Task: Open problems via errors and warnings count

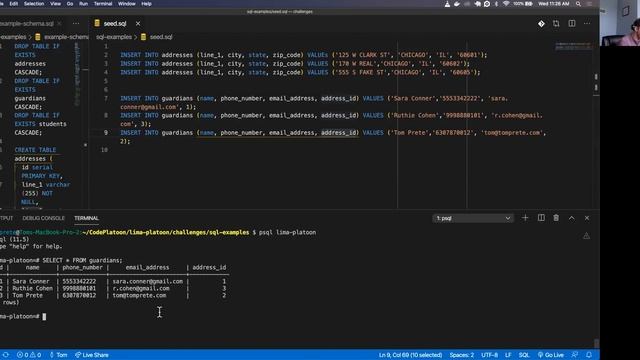Action: pos(29,355)
